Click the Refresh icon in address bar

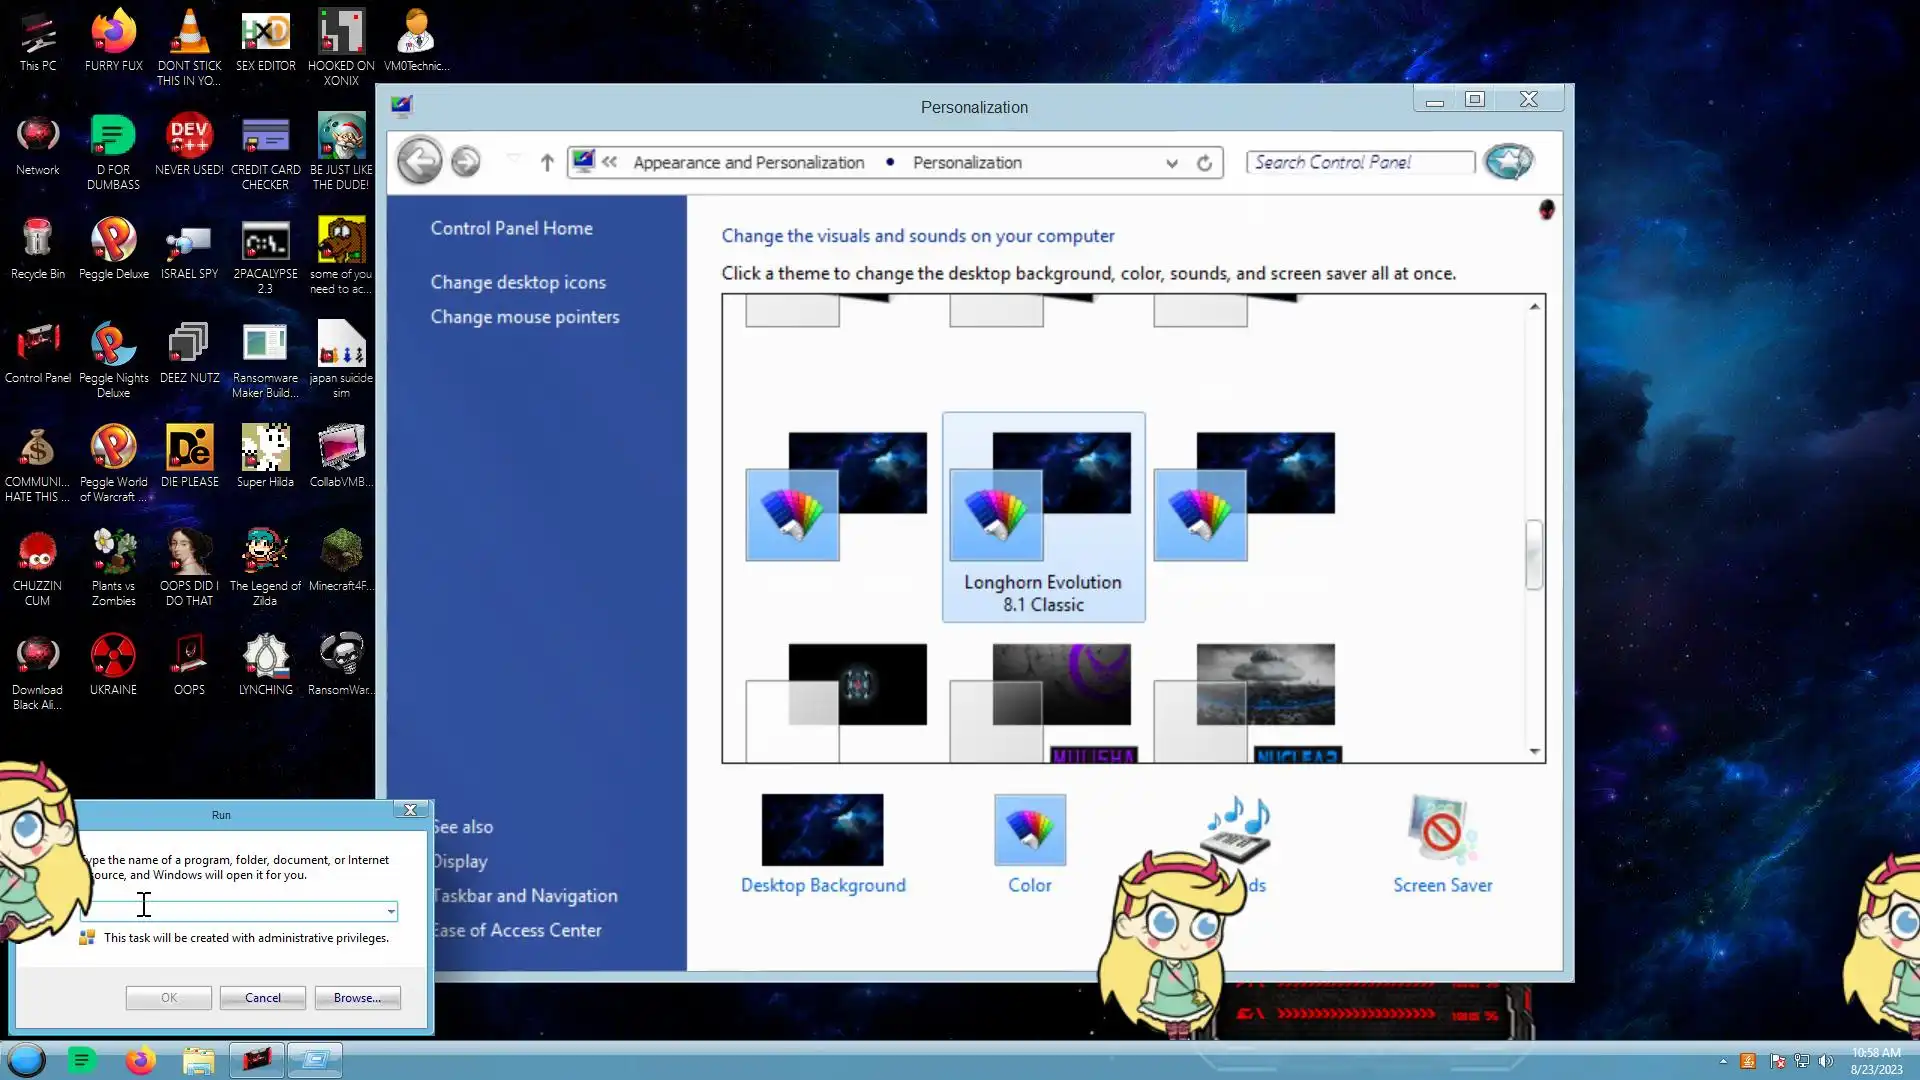pos(1204,163)
